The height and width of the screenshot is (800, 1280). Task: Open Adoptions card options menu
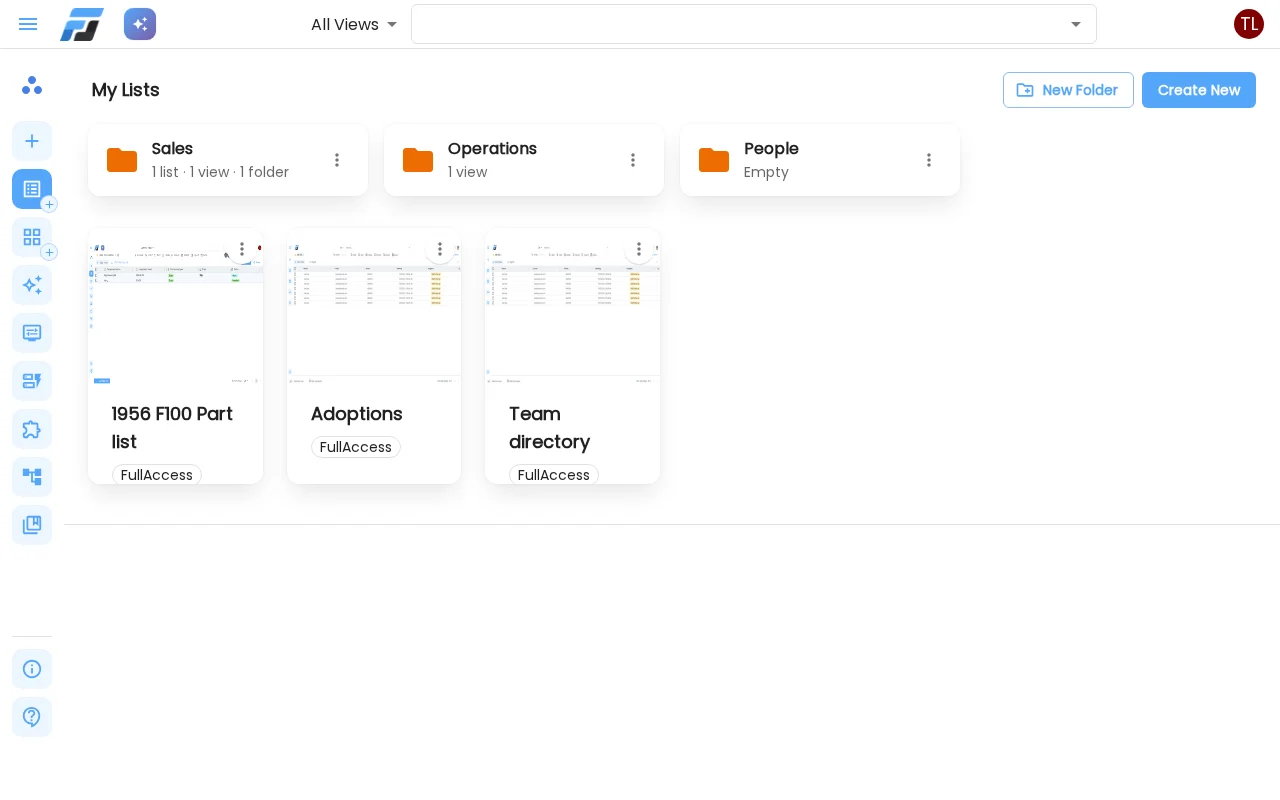pos(440,249)
